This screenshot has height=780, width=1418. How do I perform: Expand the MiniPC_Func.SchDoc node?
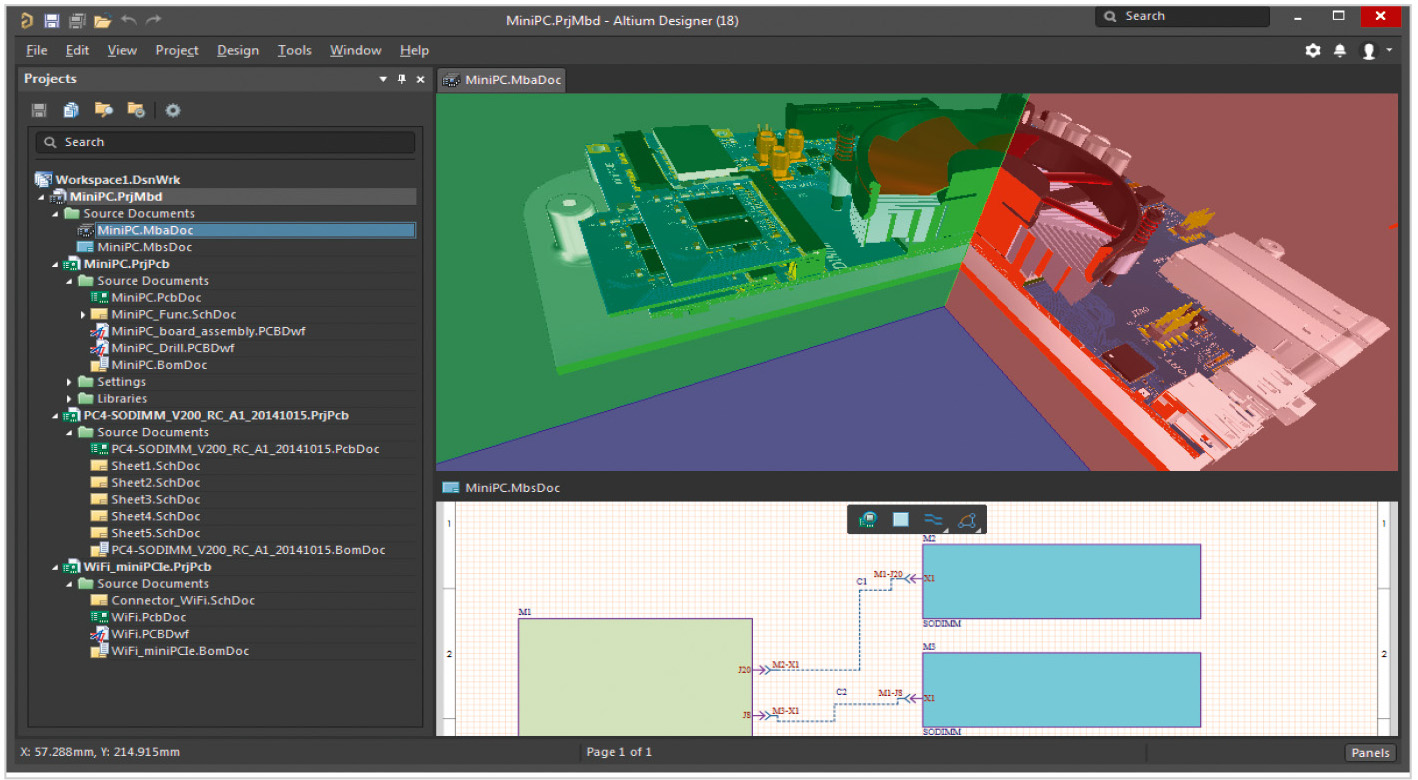click(x=83, y=315)
